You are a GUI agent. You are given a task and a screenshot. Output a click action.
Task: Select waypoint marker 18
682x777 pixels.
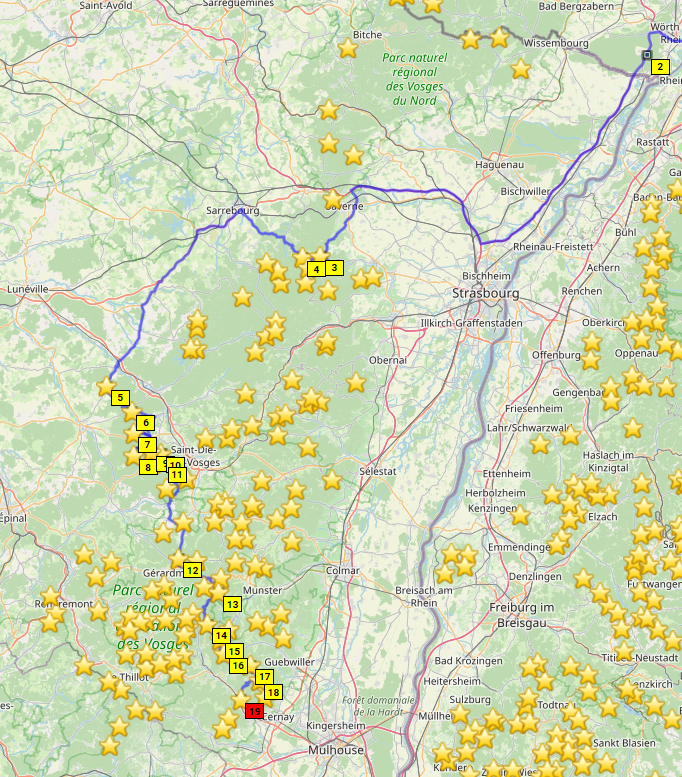pos(273,691)
